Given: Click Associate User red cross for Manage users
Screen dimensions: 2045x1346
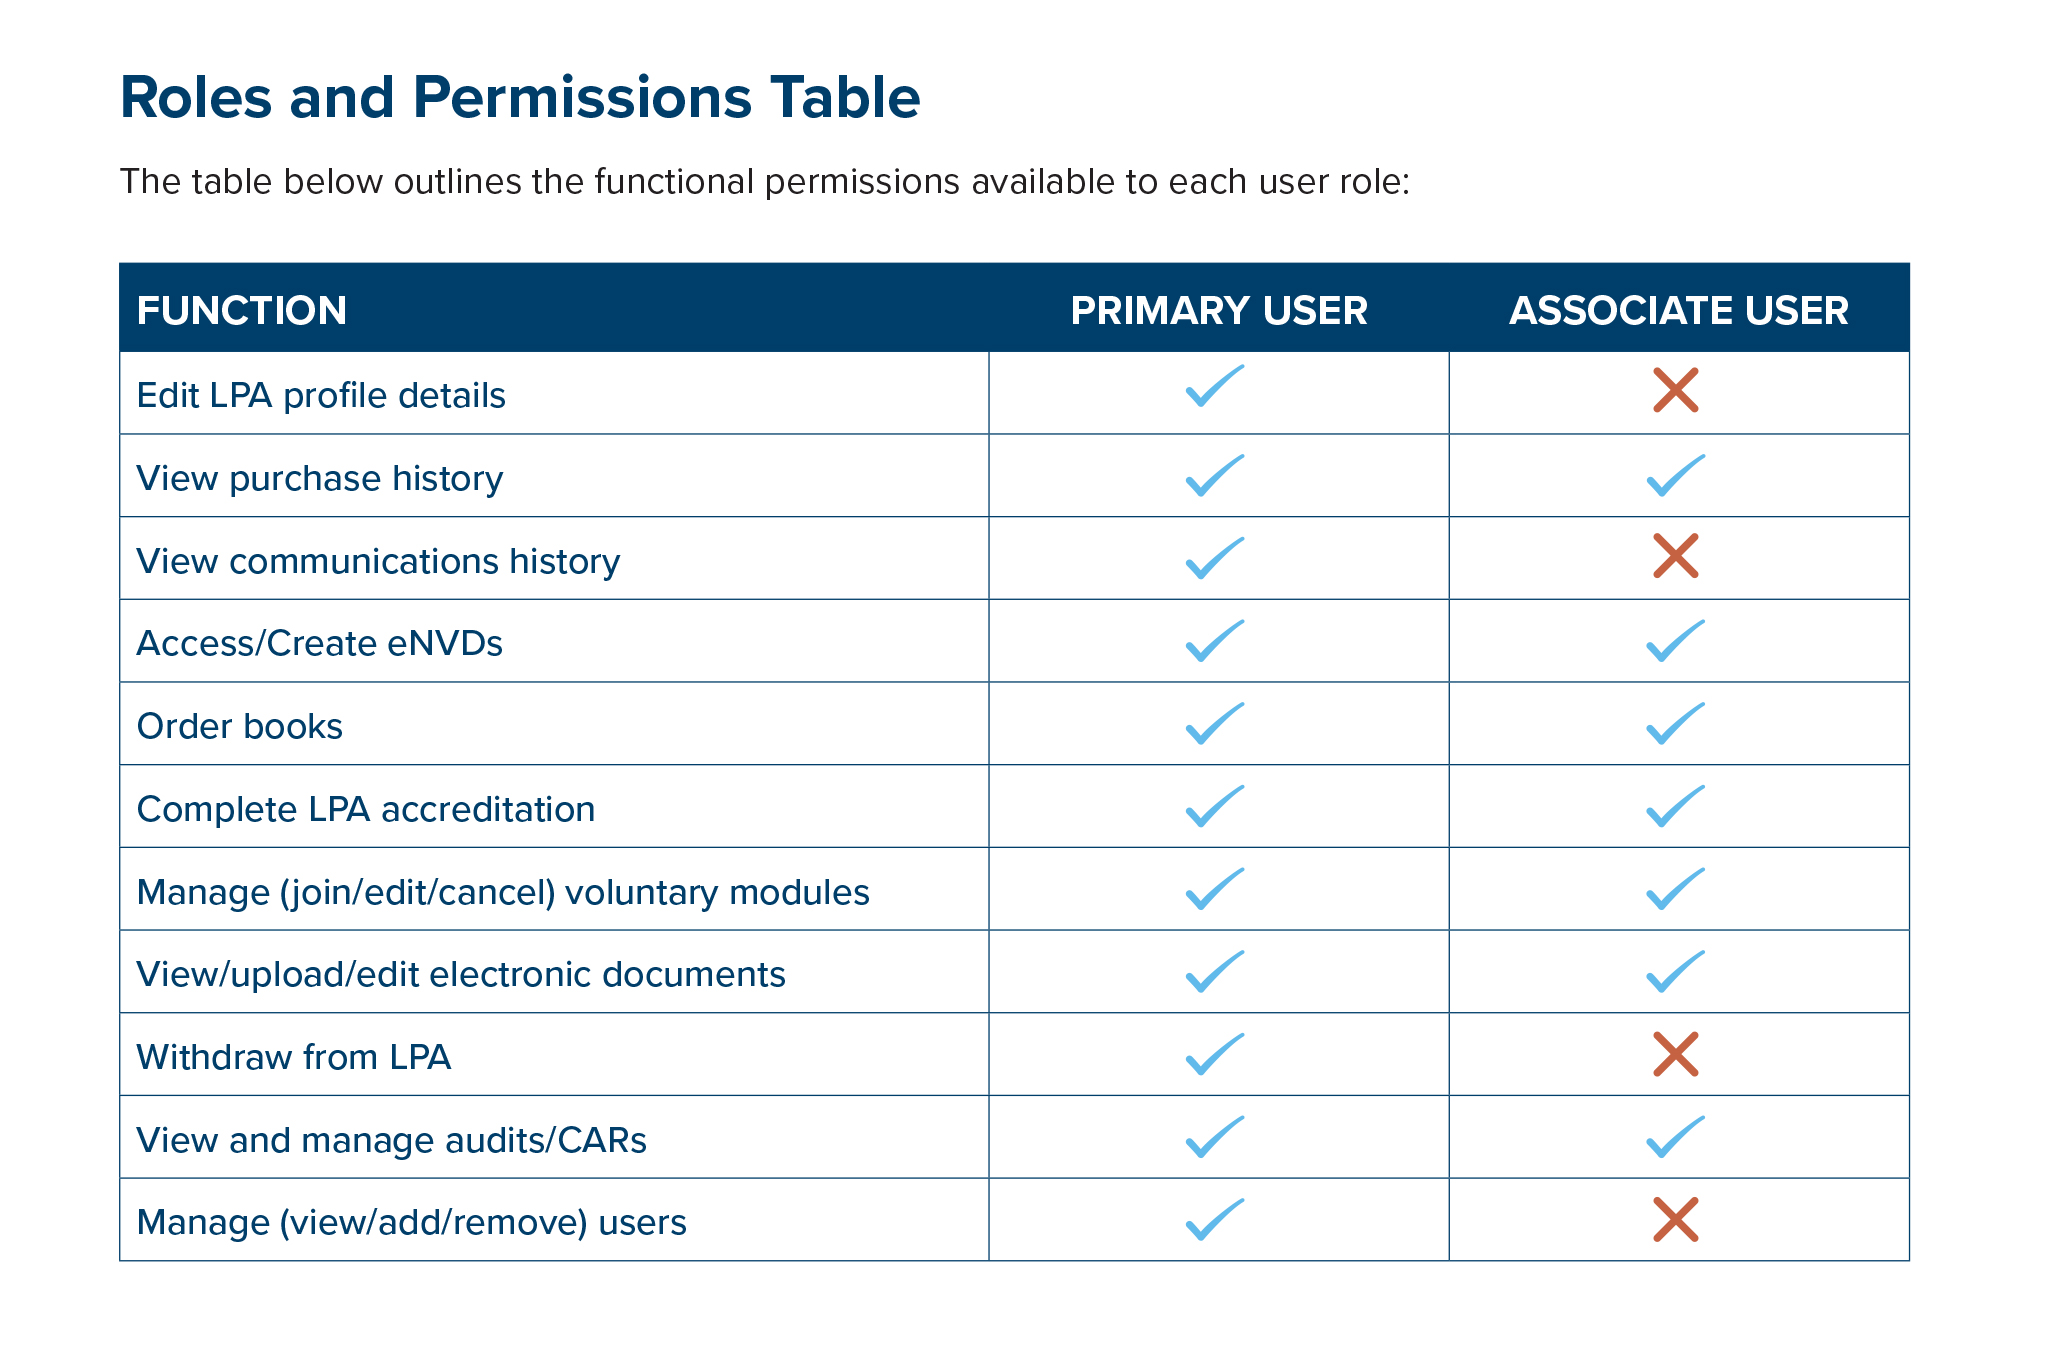Looking at the screenshot, I should click(x=1675, y=1219).
